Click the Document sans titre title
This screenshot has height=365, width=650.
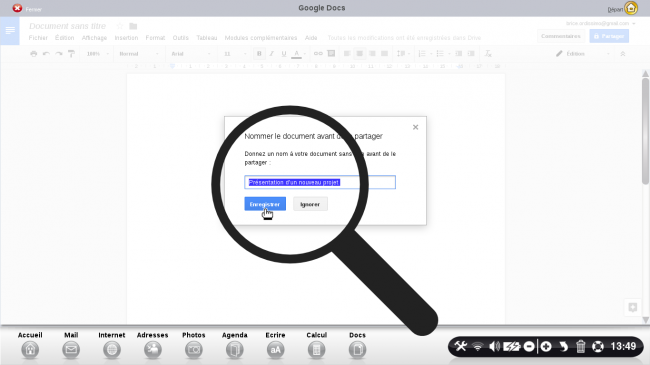click(x=68, y=26)
